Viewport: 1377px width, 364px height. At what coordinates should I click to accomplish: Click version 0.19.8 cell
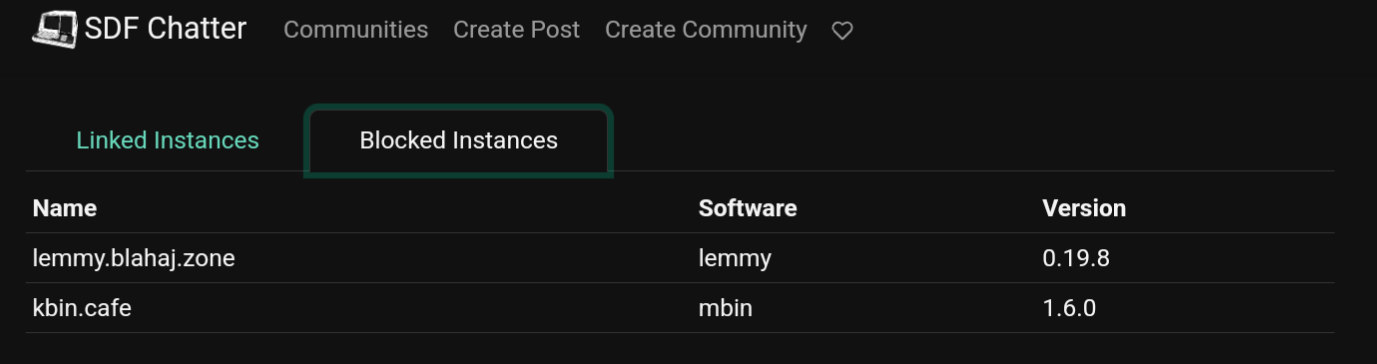1076,258
